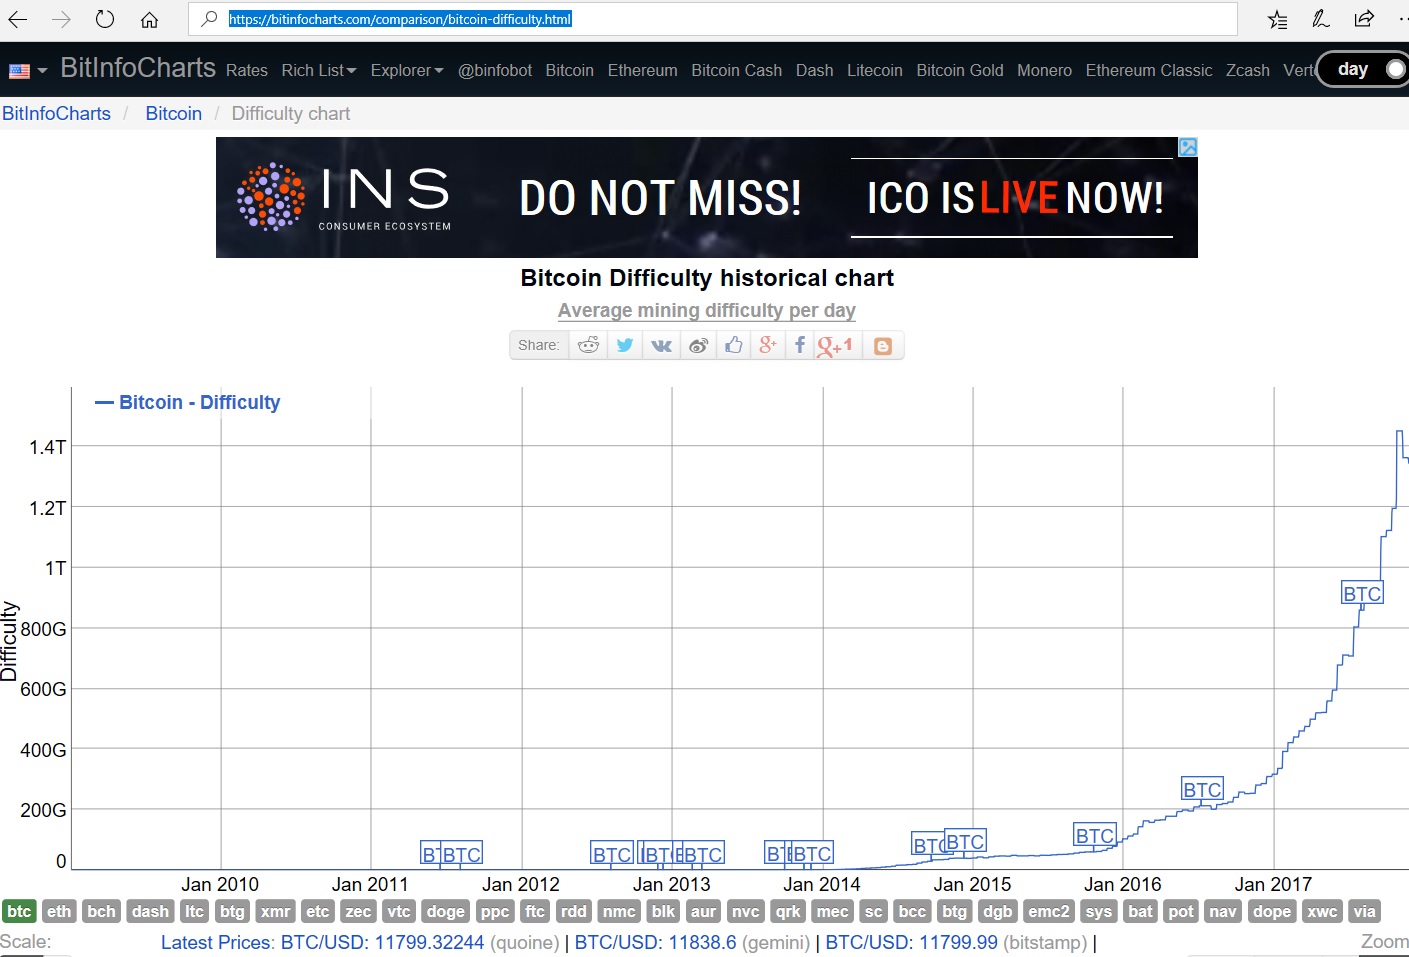Screen dimensions: 1409x957
Task: Go back in the browser
Action: (19, 19)
